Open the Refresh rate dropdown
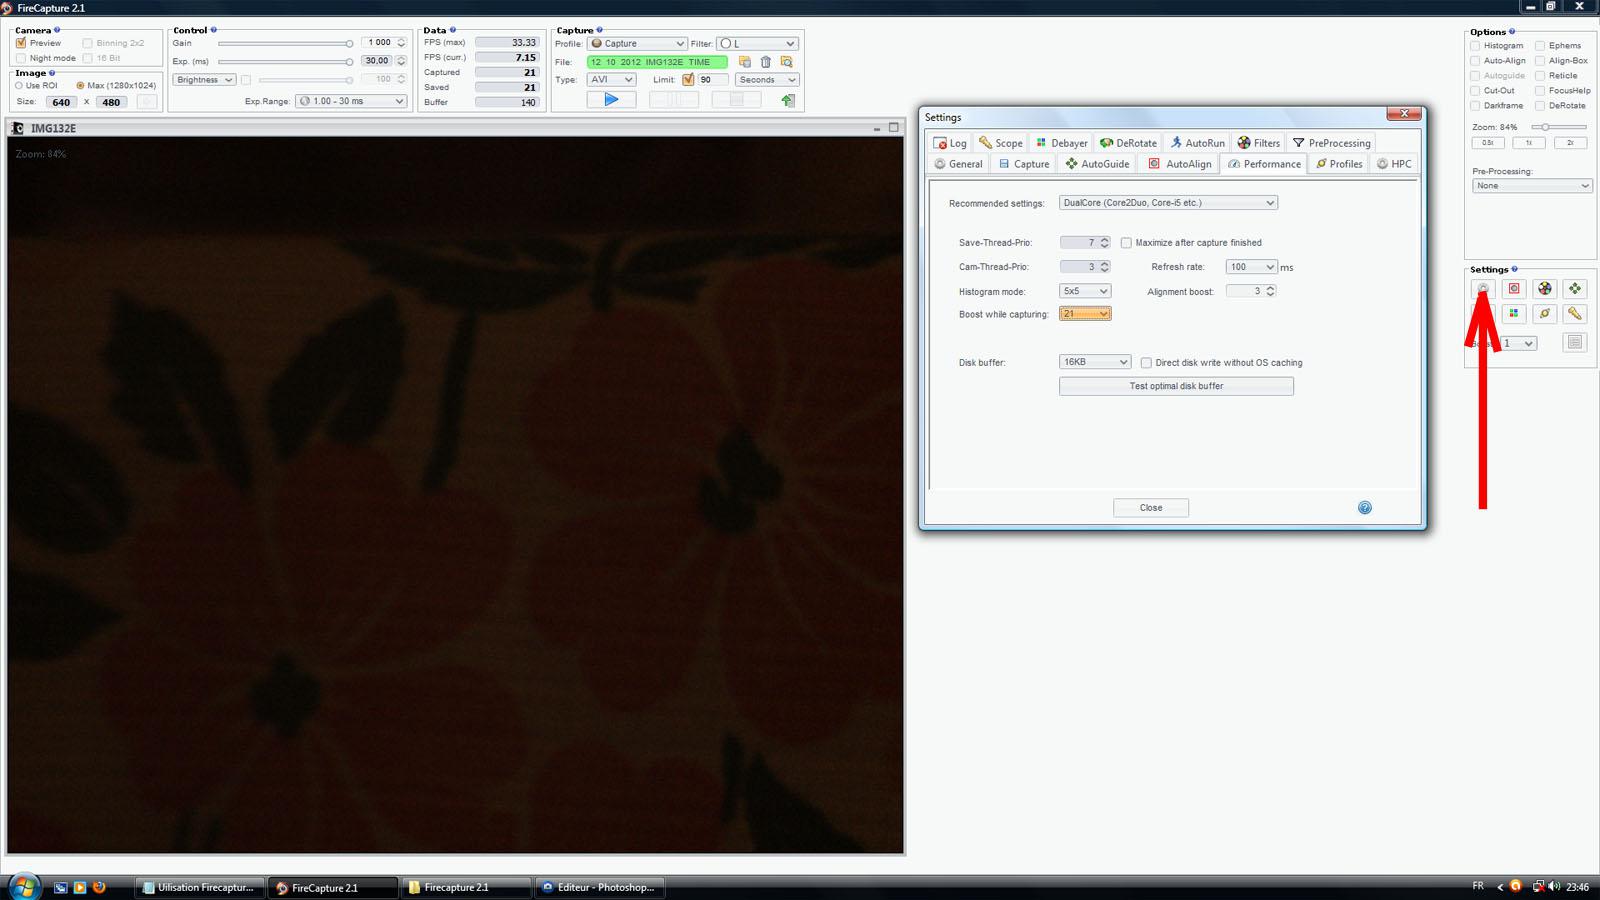The height and width of the screenshot is (900, 1600). click(x=1252, y=267)
